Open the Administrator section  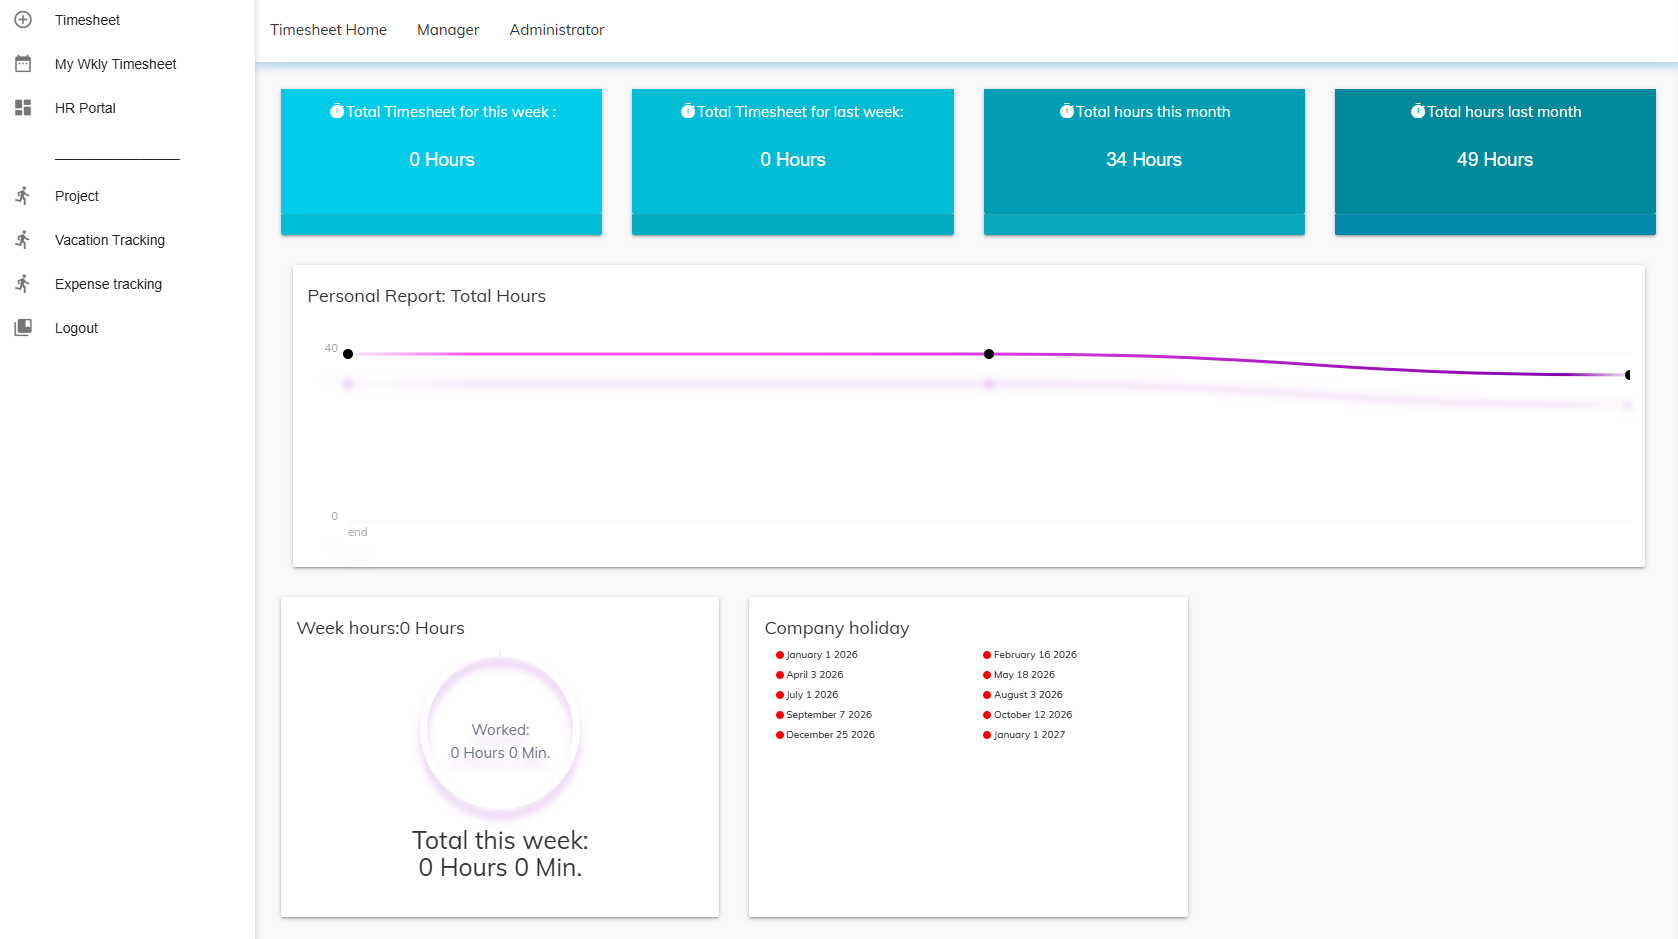(556, 30)
